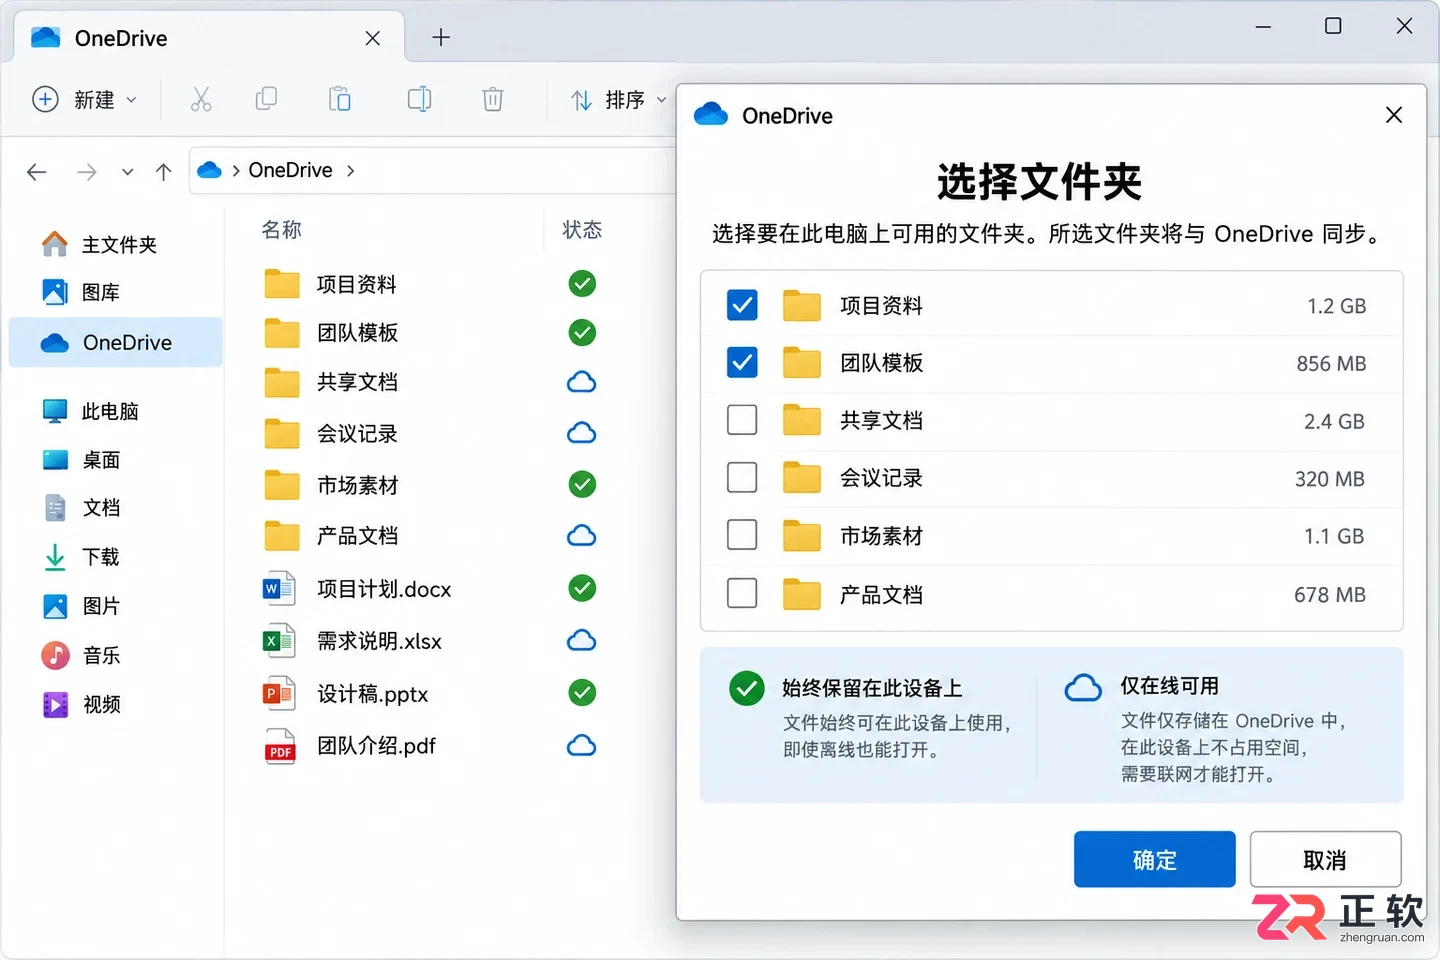Click the Copy icon in toolbar
The image size is (1440, 960).
click(x=266, y=99)
